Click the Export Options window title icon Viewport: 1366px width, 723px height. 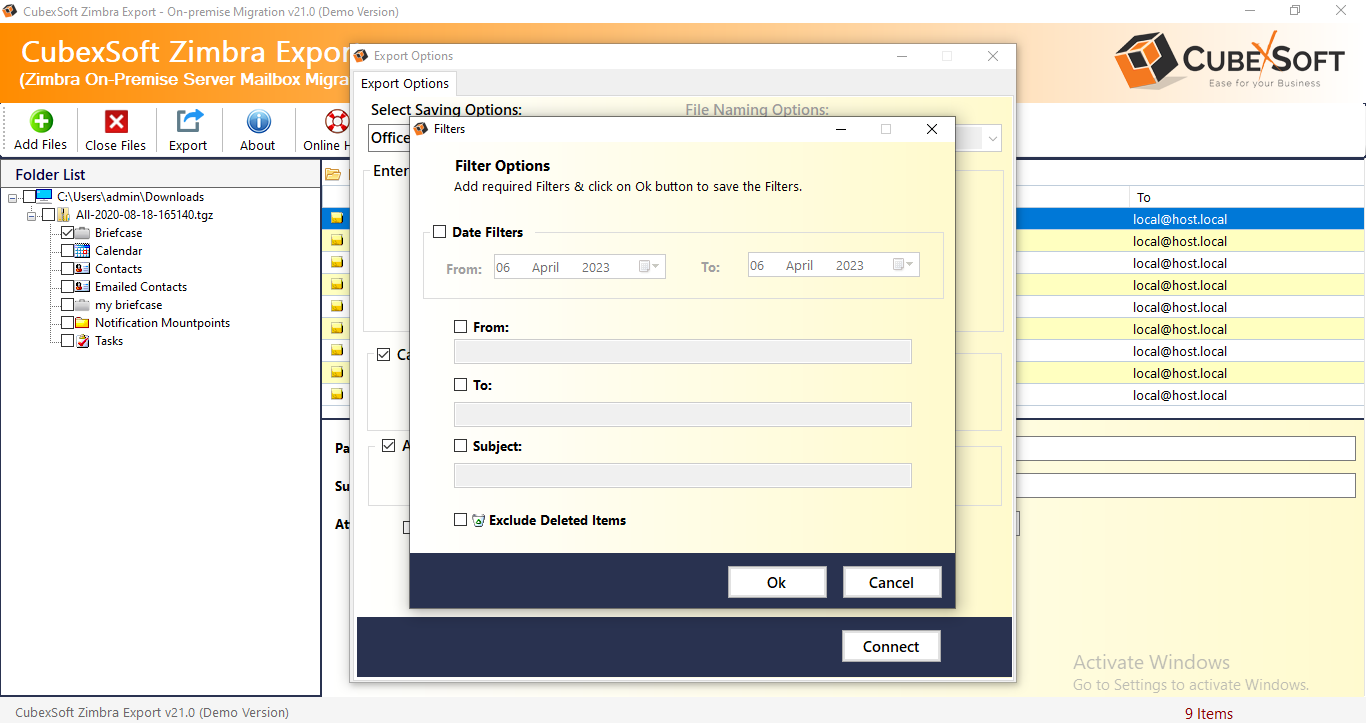[x=362, y=56]
